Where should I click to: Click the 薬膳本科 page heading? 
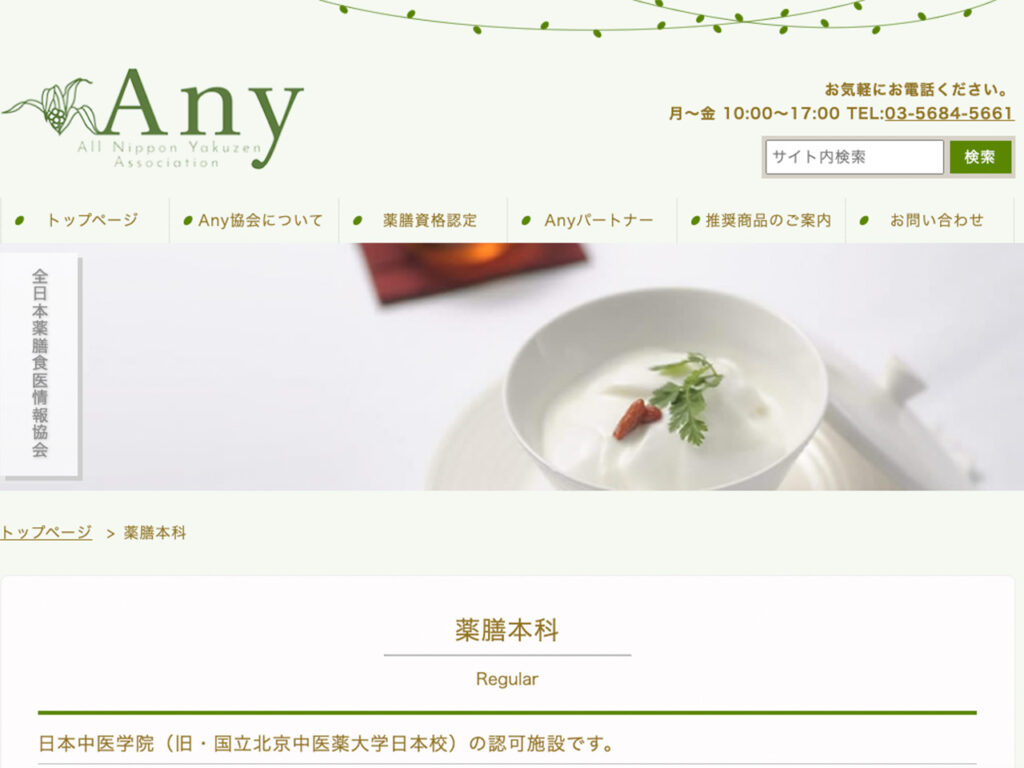507,630
